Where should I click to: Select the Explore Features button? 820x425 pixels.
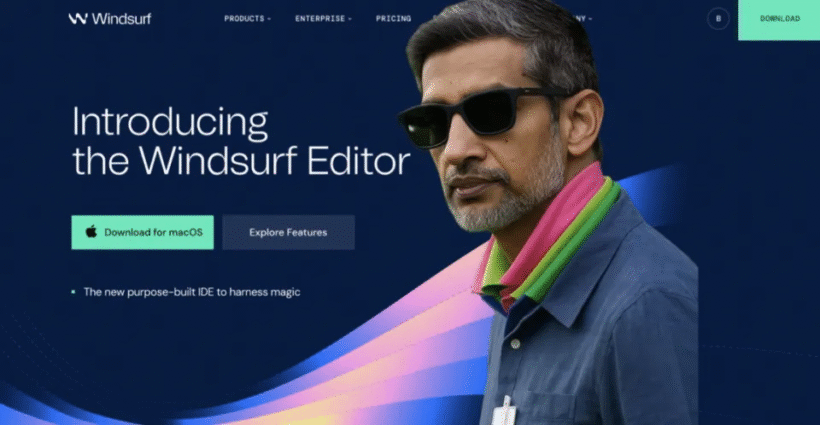click(x=288, y=232)
